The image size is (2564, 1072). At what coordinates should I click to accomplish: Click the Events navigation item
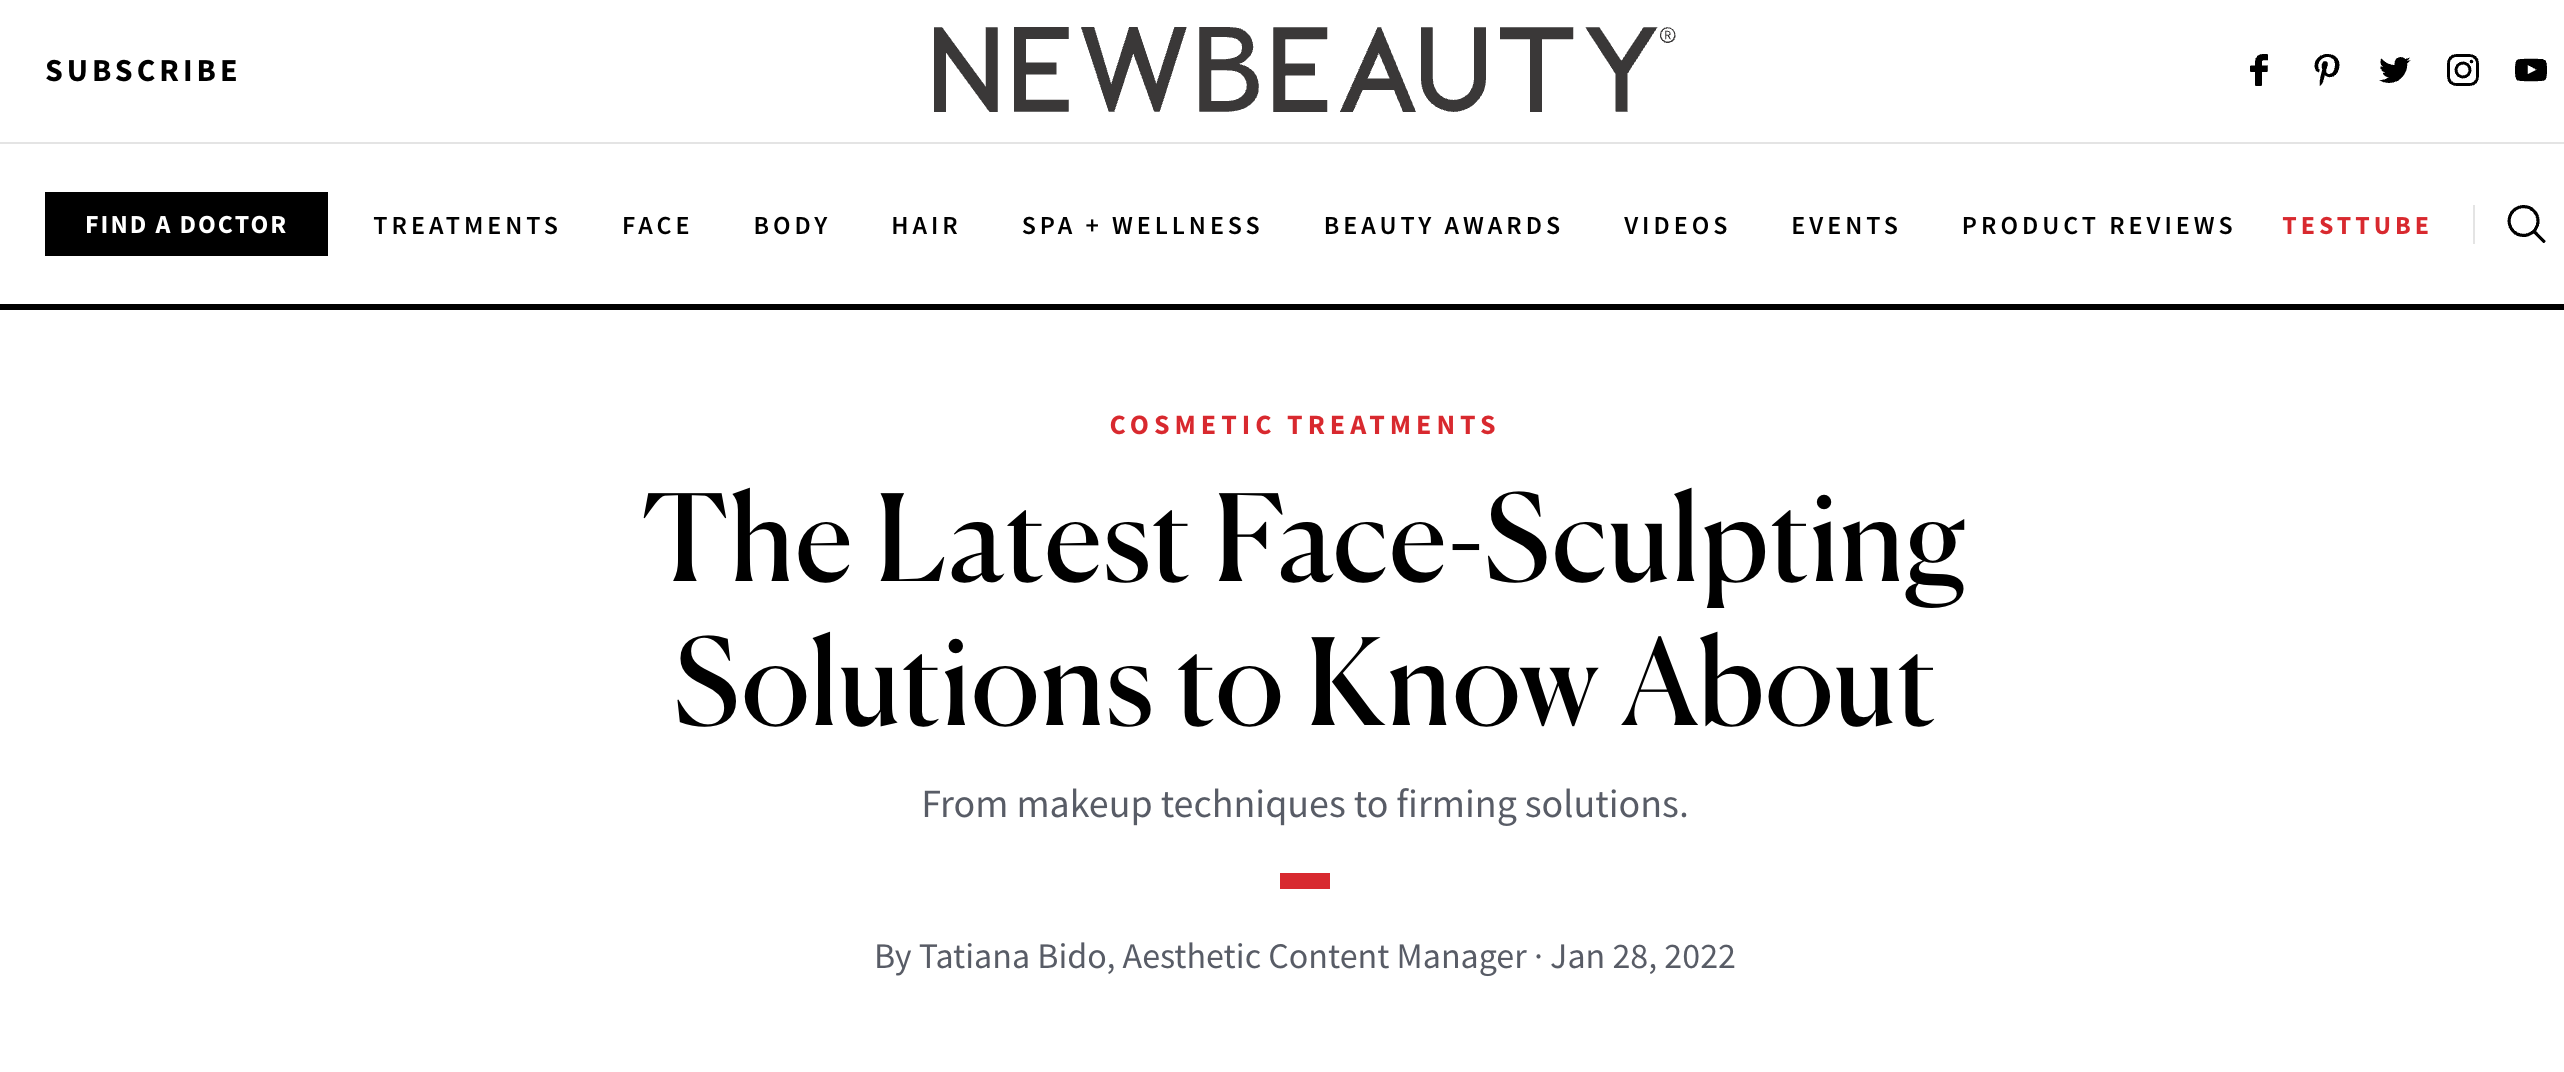point(1845,224)
